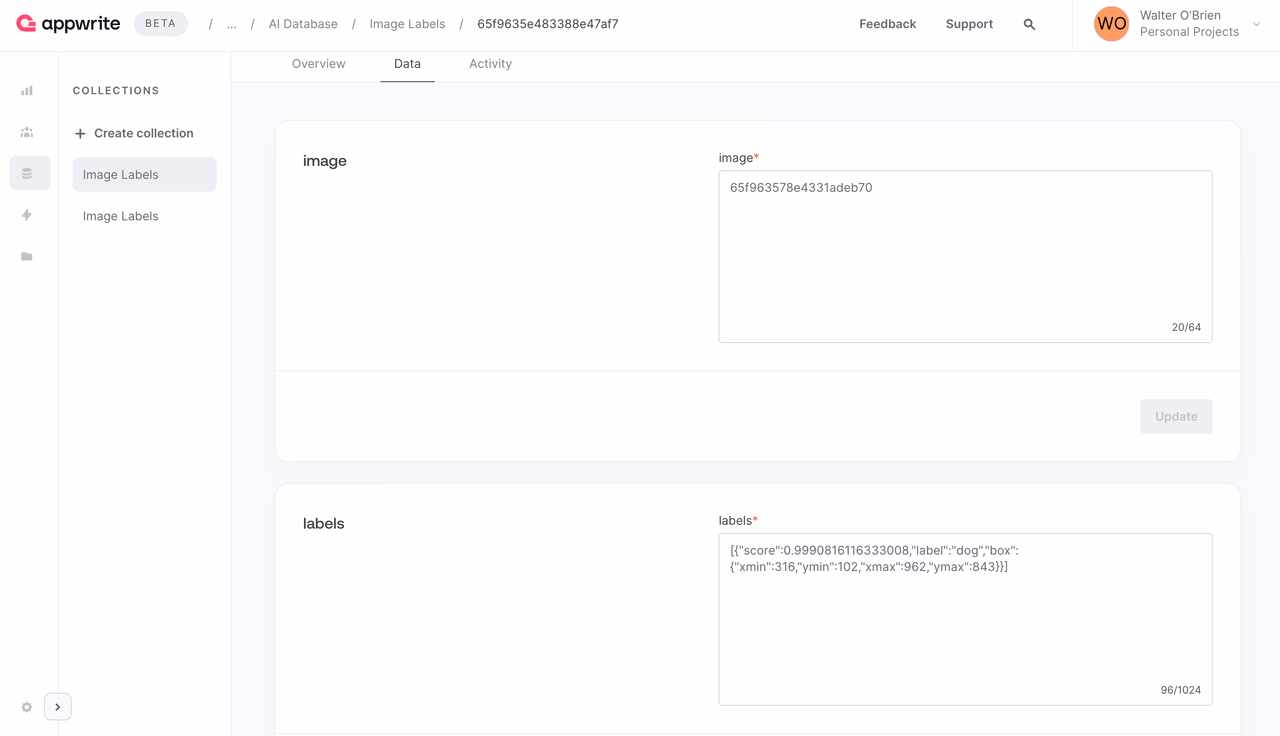Switch to the Data tab
Screen dimensions: 1280x736
(x=407, y=64)
